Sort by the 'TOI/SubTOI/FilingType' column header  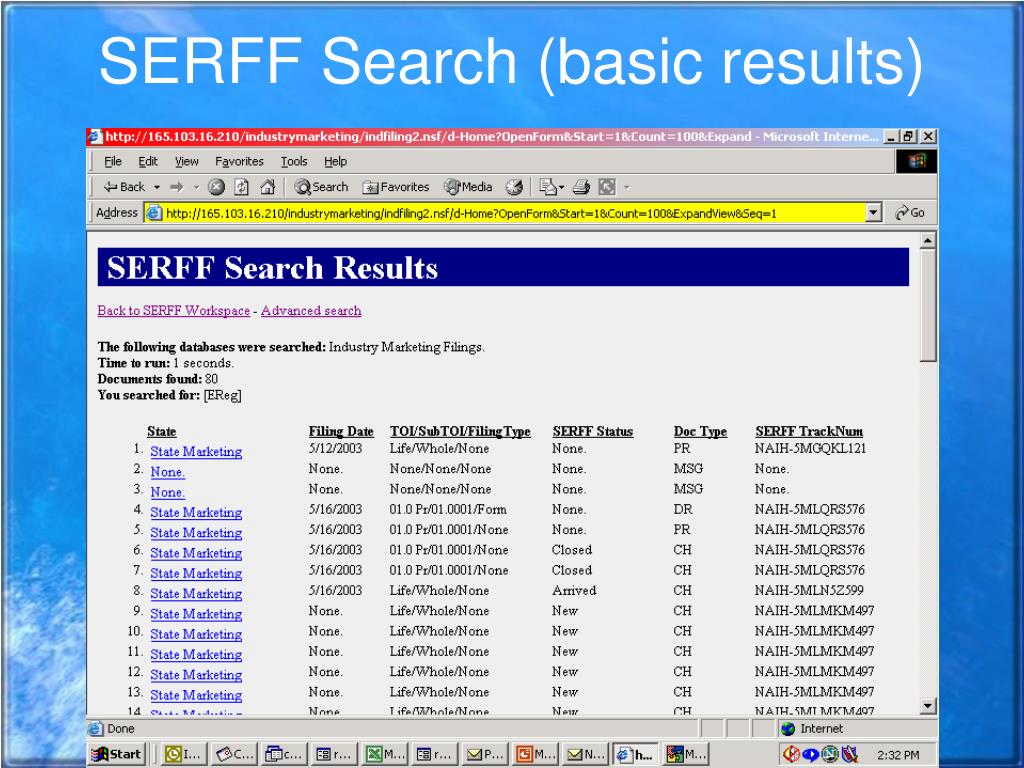[460, 432]
